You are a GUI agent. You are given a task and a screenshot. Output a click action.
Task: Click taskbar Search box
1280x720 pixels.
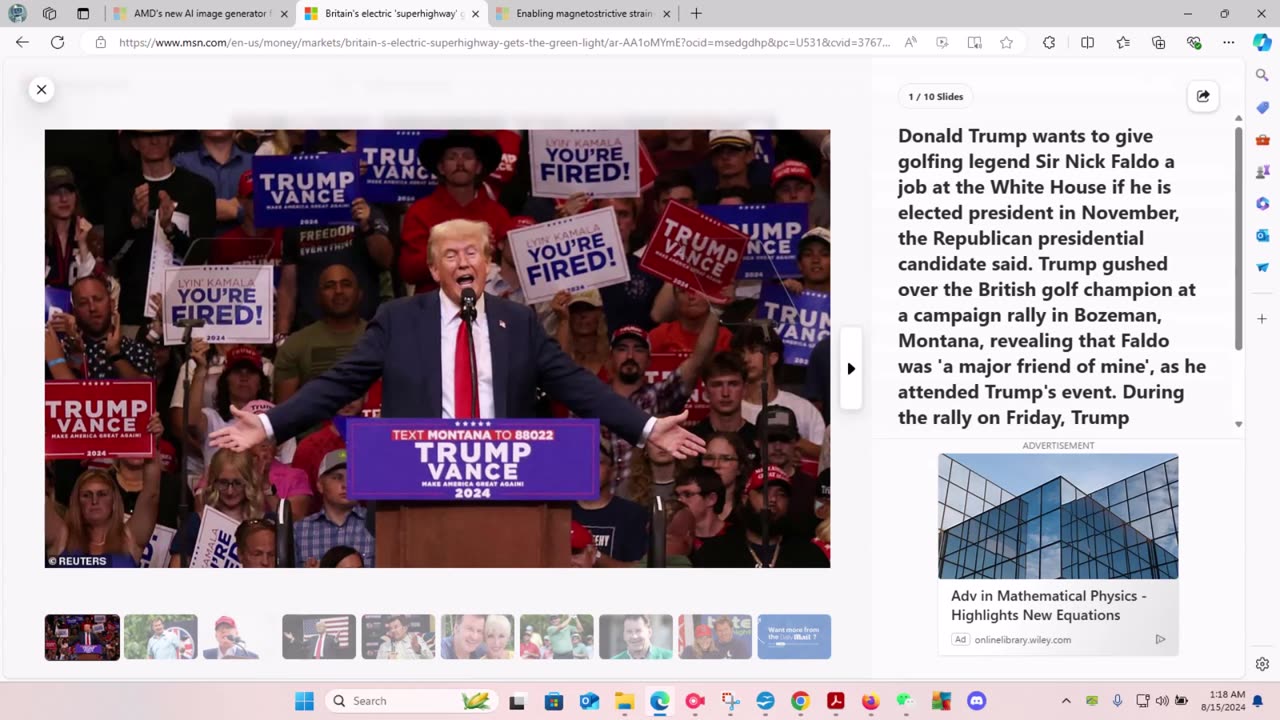point(411,701)
